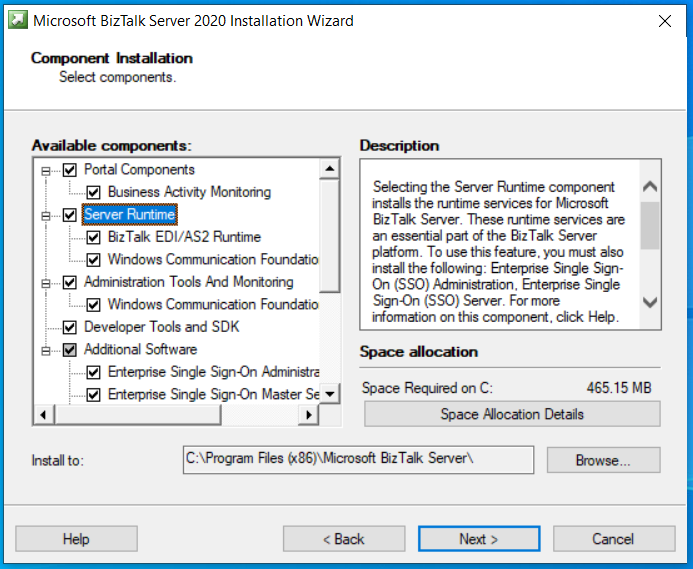Collapse the Additional Software tree node
The image size is (693, 569).
[46, 351]
